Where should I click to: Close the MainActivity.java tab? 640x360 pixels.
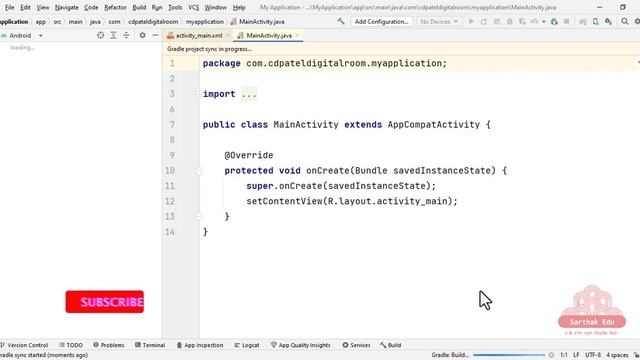click(x=297, y=36)
